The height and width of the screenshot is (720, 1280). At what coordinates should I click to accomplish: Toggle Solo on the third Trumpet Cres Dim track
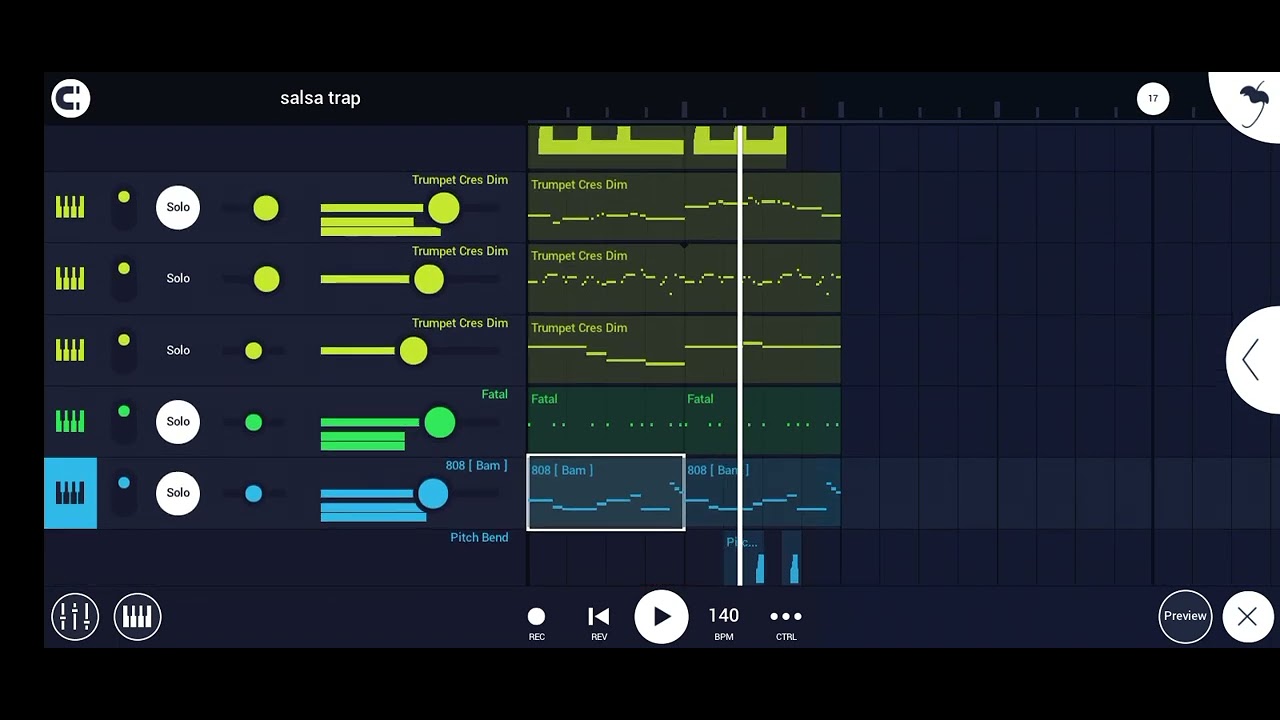pyautogui.click(x=178, y=350)
